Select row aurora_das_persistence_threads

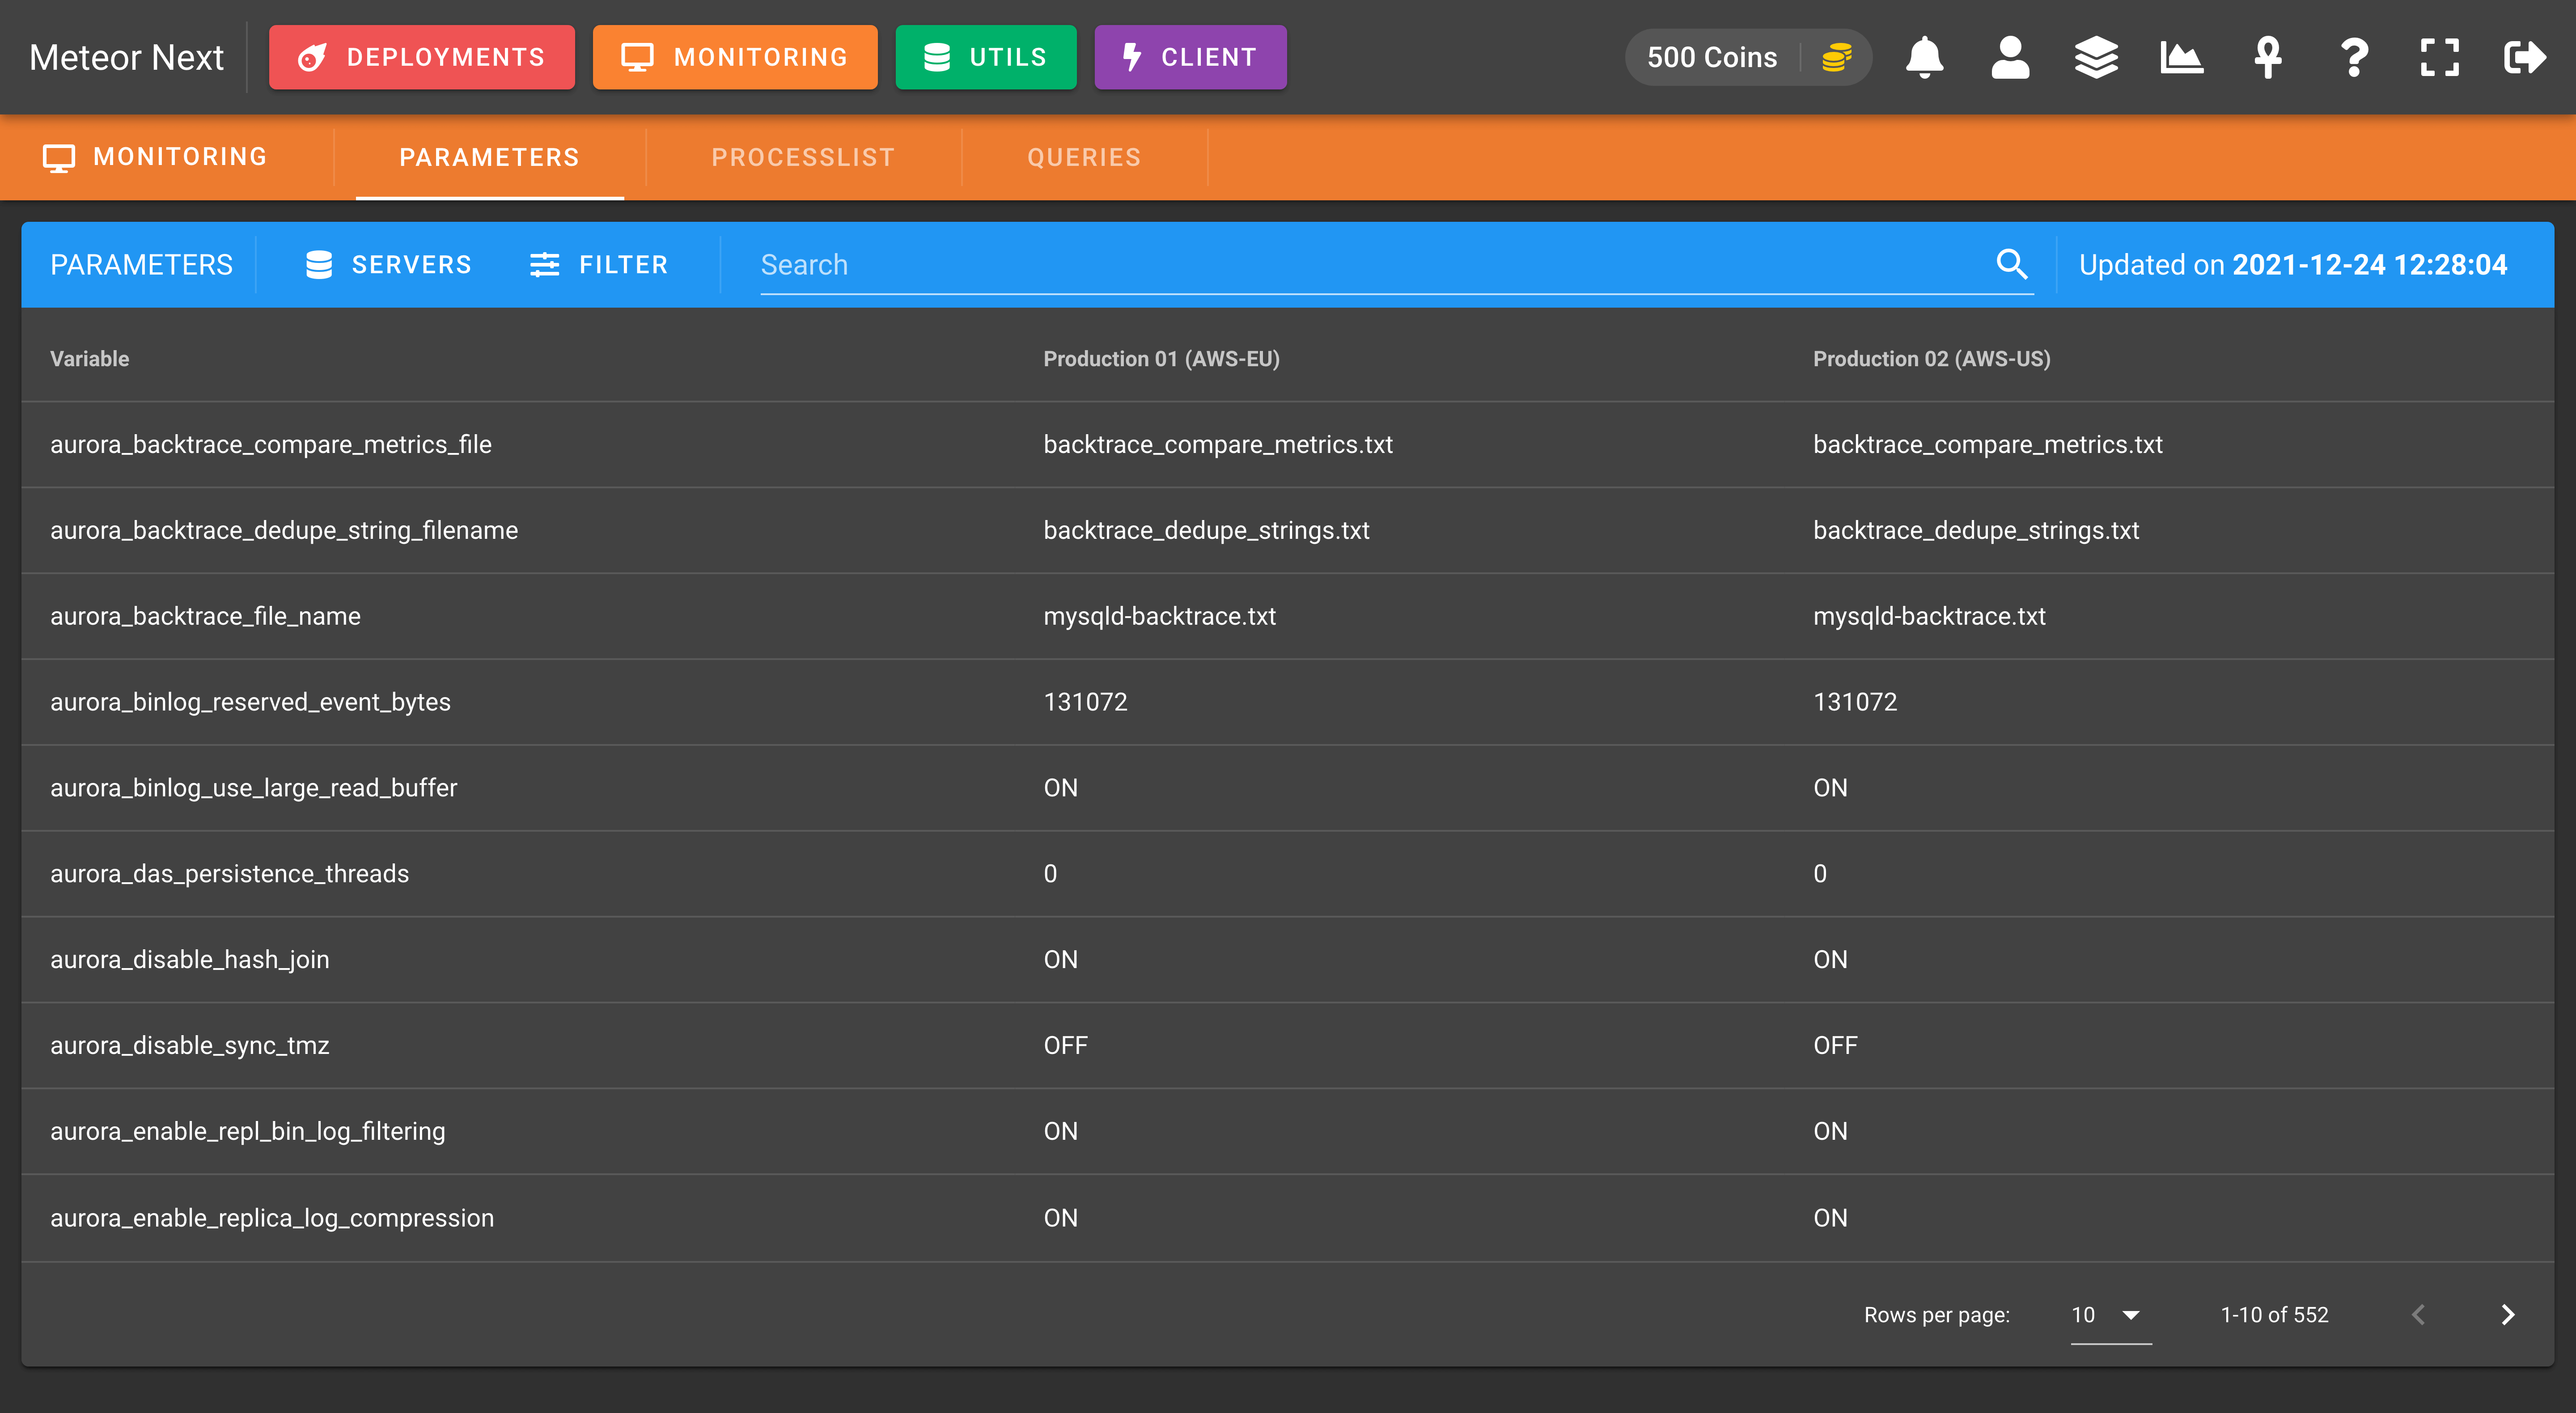tap(1287, 874)
